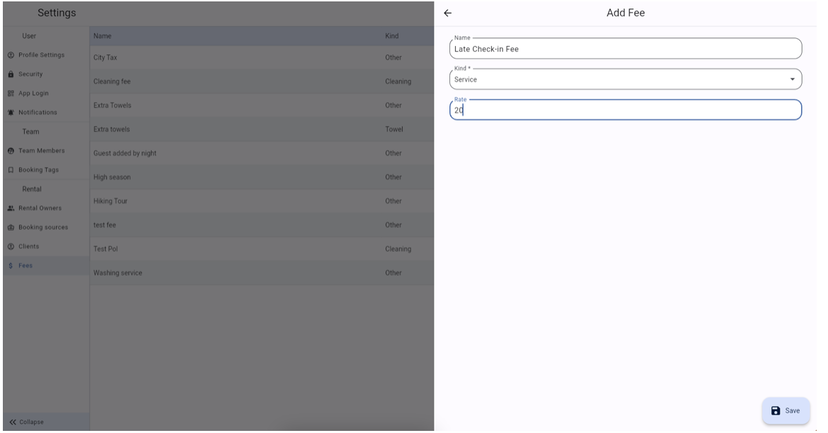Click the Booking sources icon
The image size is (828, 433).
tap(11, 228)
